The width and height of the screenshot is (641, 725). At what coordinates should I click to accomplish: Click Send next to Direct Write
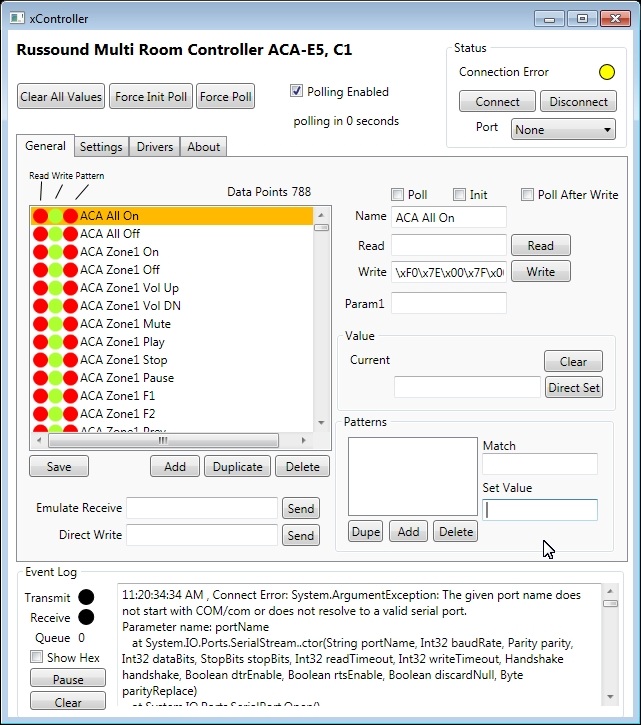301,535
